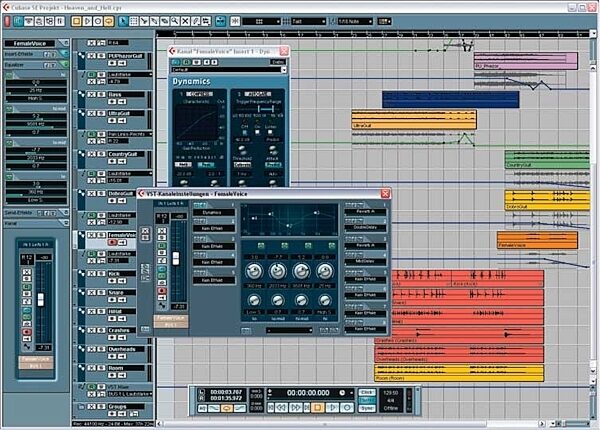The image size is (600, 430).
Task: Toggle first EQ band on in channel settings
Action: coord(261,246)
